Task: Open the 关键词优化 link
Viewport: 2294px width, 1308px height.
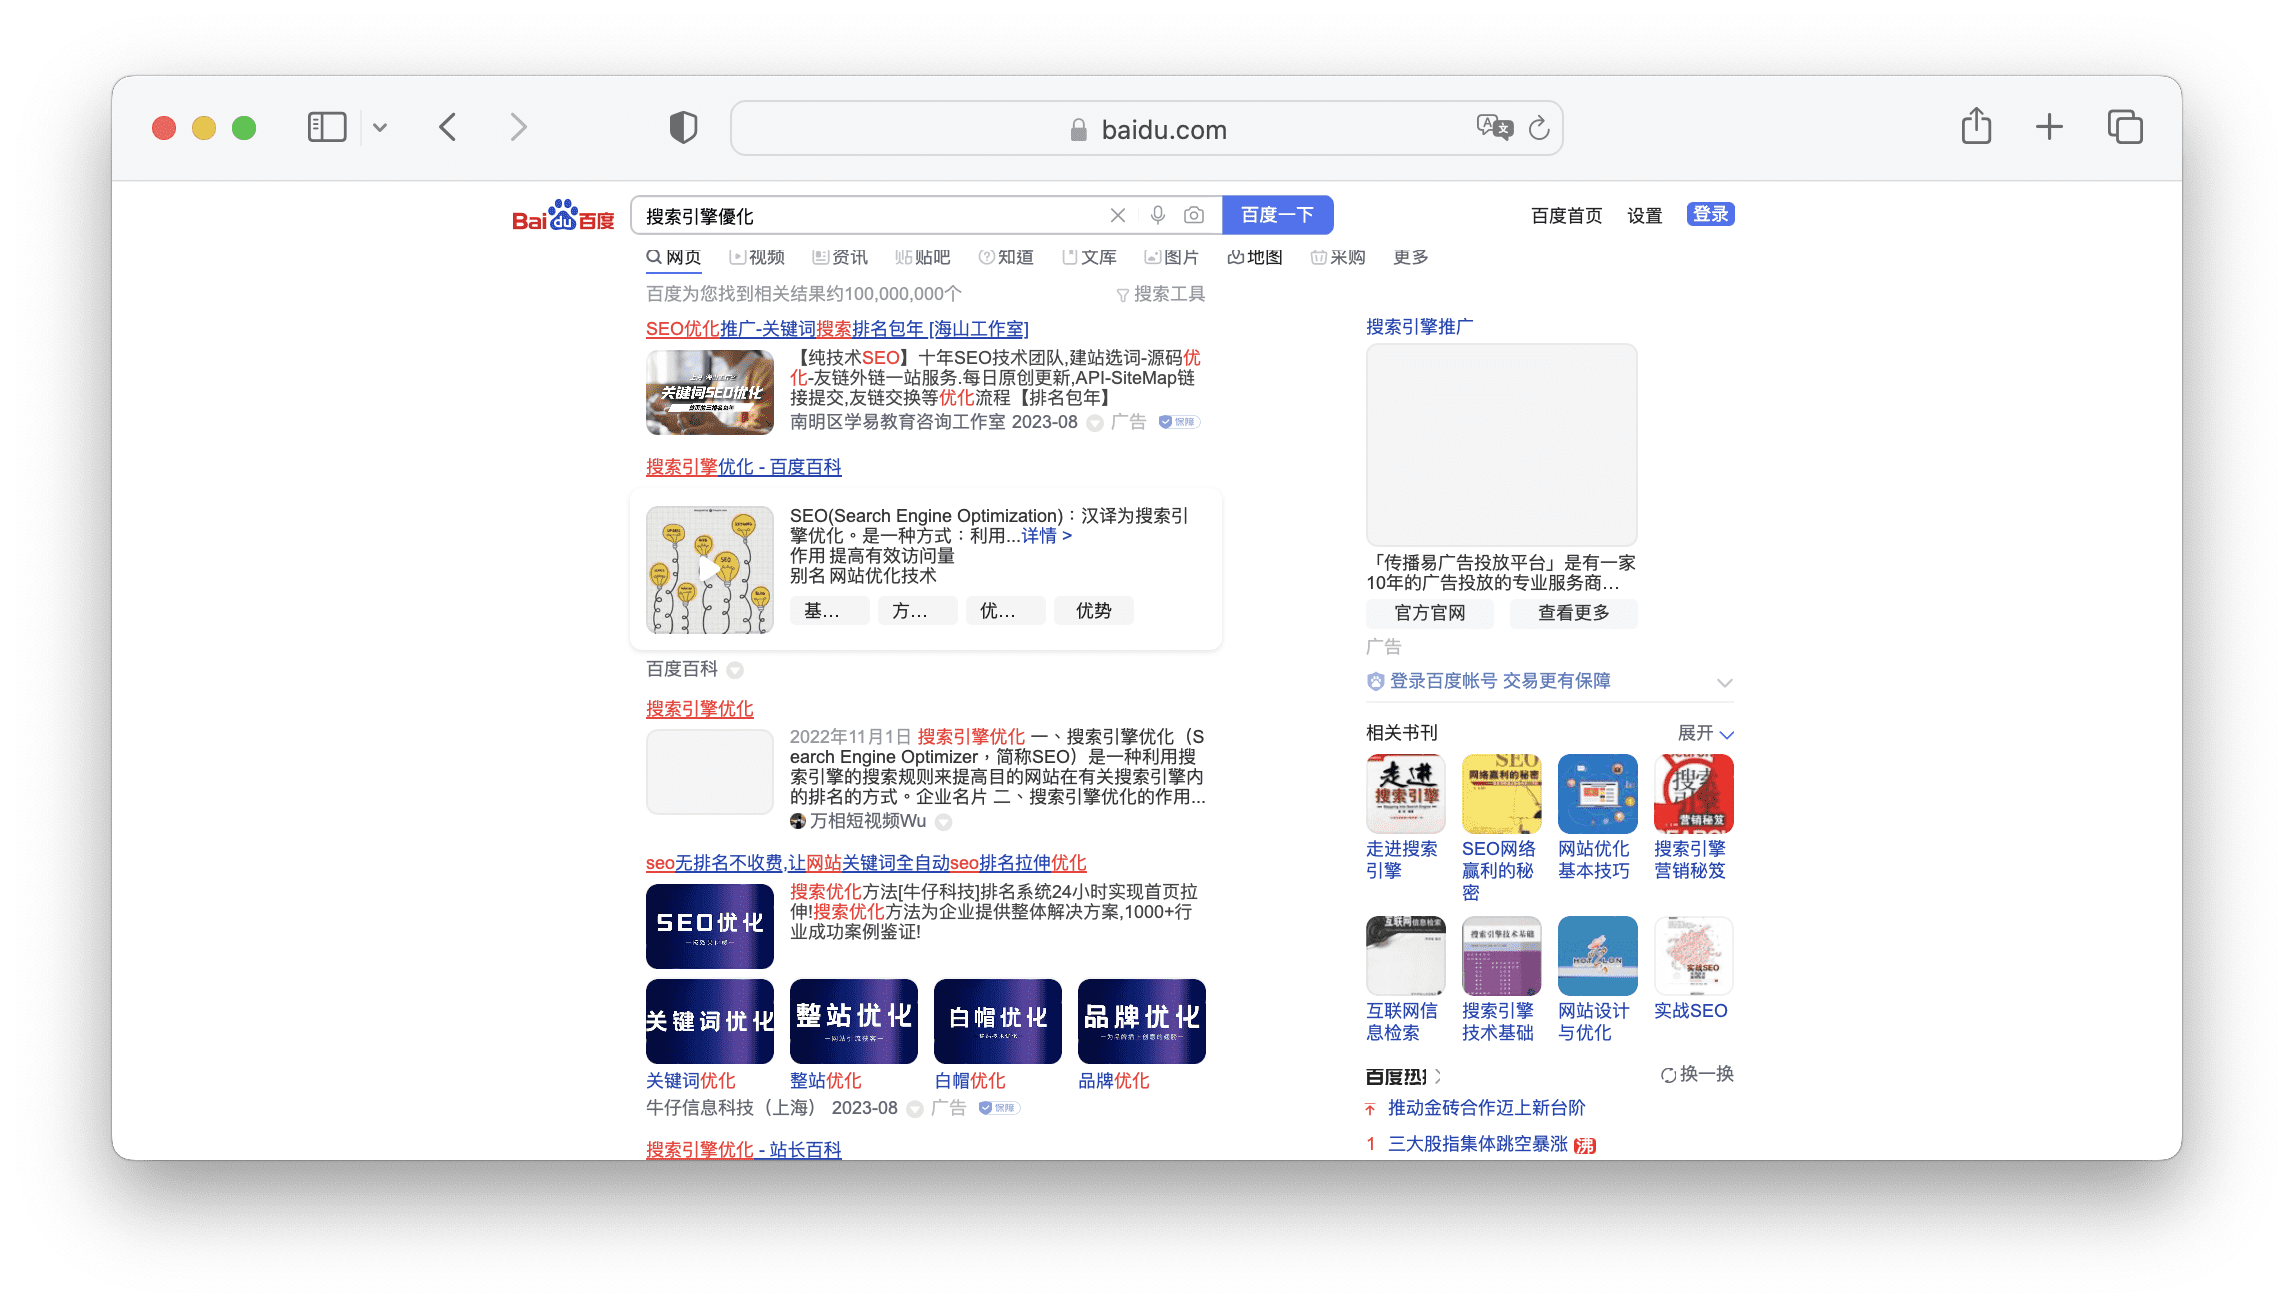Action: [691, 1081]
